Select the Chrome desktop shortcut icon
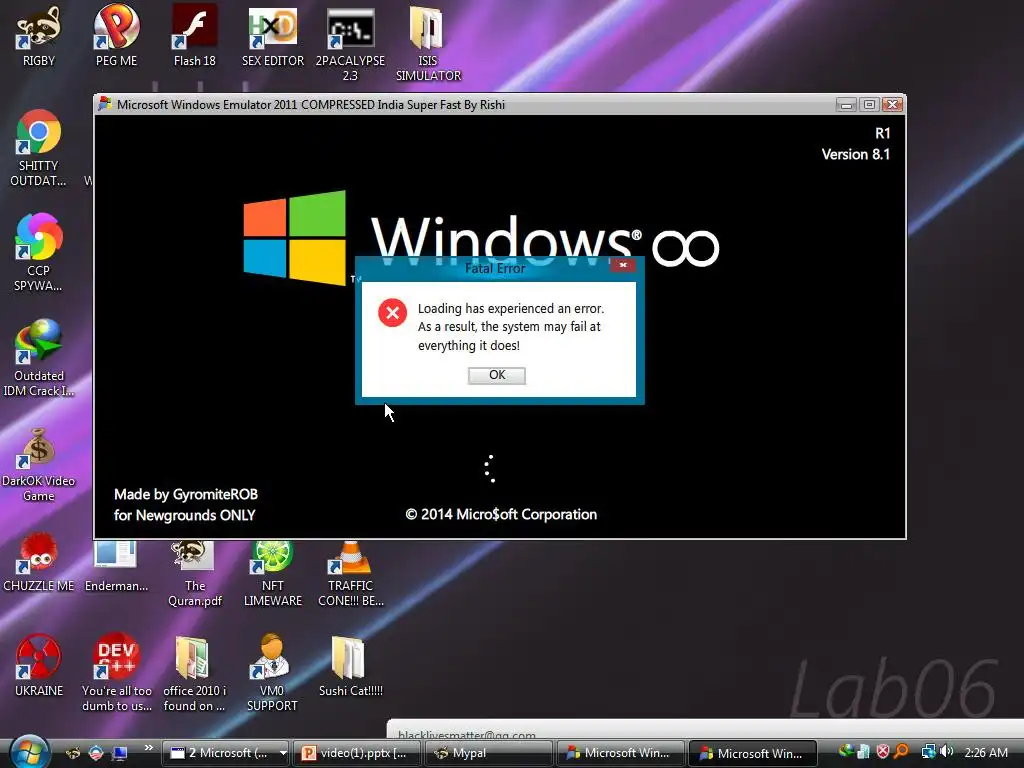This screenshot has width=1024, height=768. (39, 132)
